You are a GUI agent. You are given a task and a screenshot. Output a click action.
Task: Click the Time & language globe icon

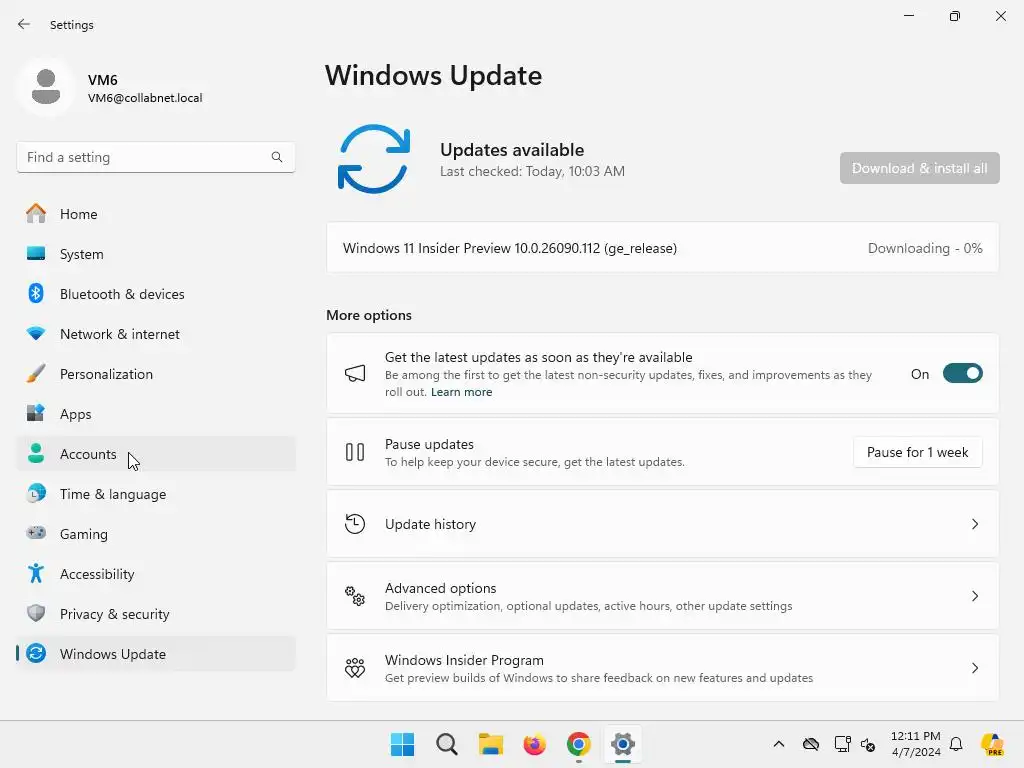point(36,493)
